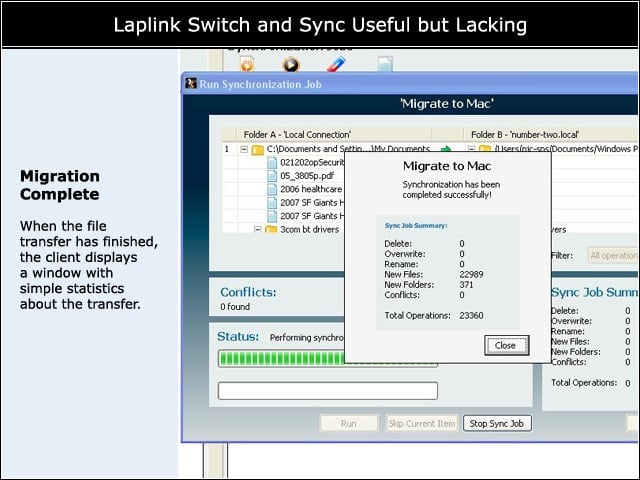Click the 'New Folders: 371' summary line
640x480 pixels.
429,284
